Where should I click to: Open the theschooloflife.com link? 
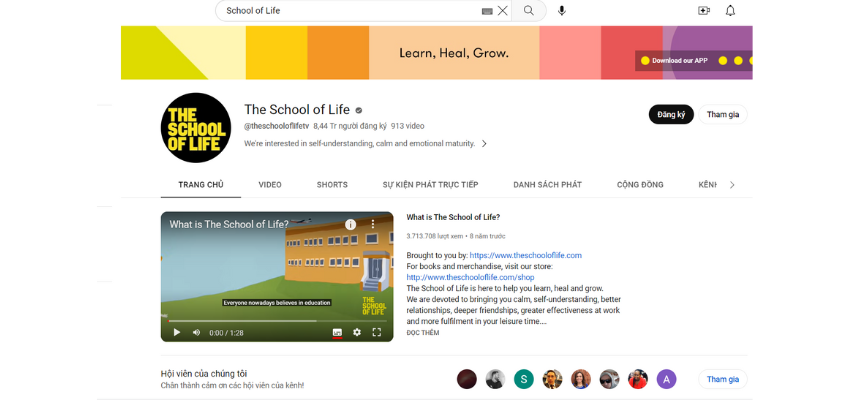point(525,255)
